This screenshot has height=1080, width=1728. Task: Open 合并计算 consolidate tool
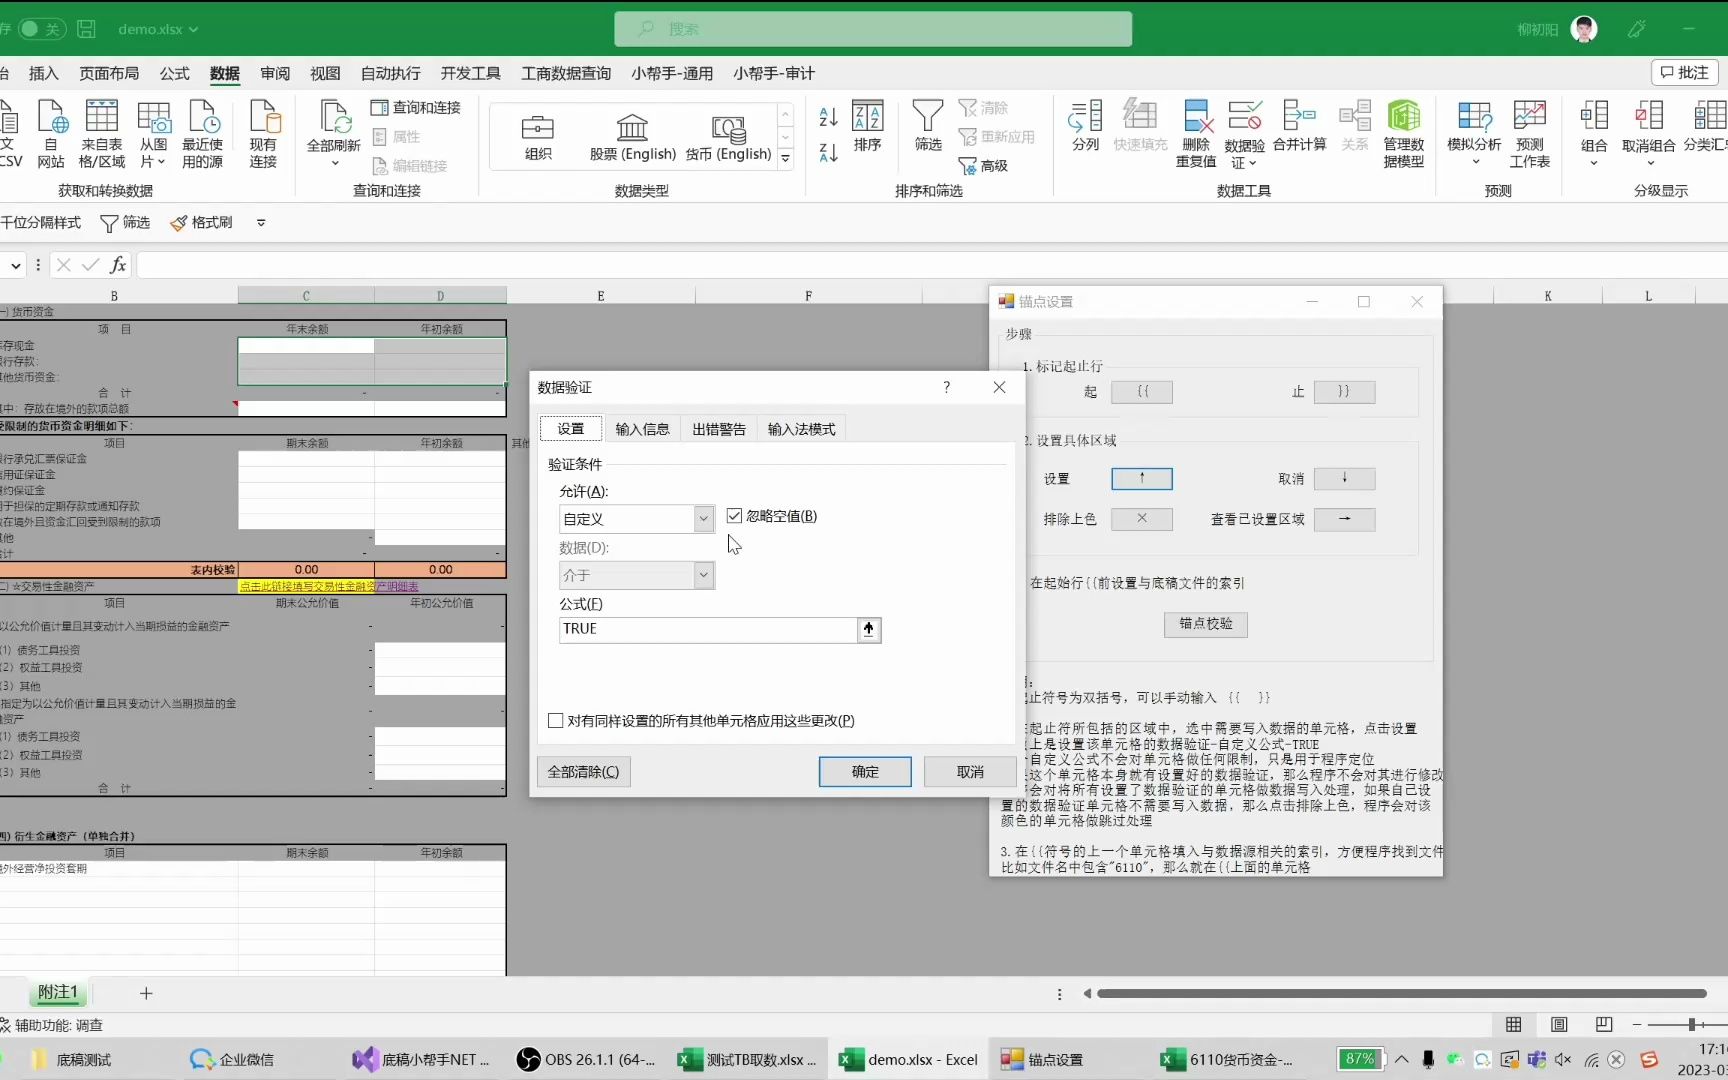[1299, 126]
